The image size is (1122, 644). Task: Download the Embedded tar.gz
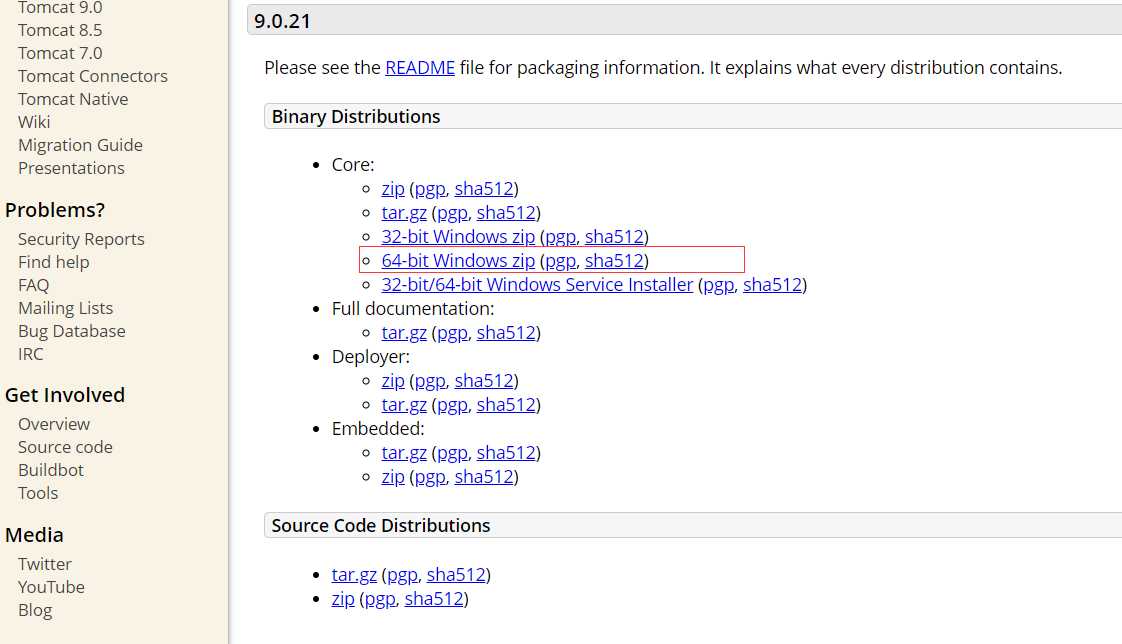click(x=404, y=453)
